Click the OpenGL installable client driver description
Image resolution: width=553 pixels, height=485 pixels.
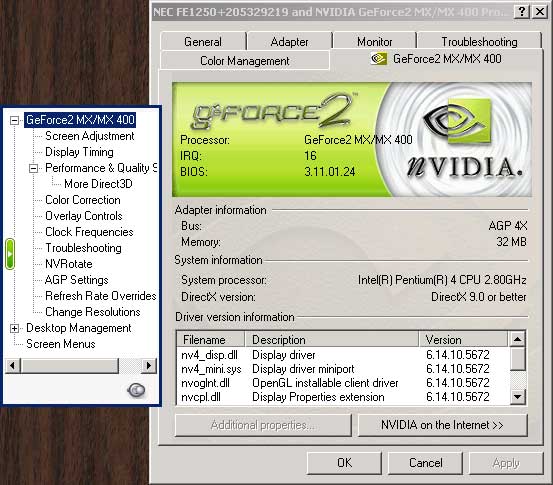point(325,383)
